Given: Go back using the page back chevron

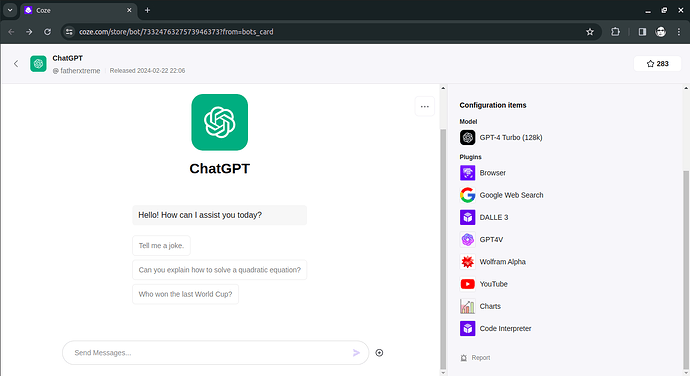Looking at the screenshot, I should [x=16, y=64].
